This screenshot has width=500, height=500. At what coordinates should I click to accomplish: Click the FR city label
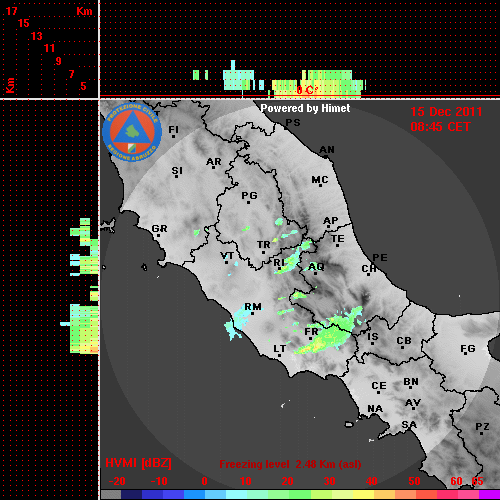pyautogui.click(x=311, y=332)
